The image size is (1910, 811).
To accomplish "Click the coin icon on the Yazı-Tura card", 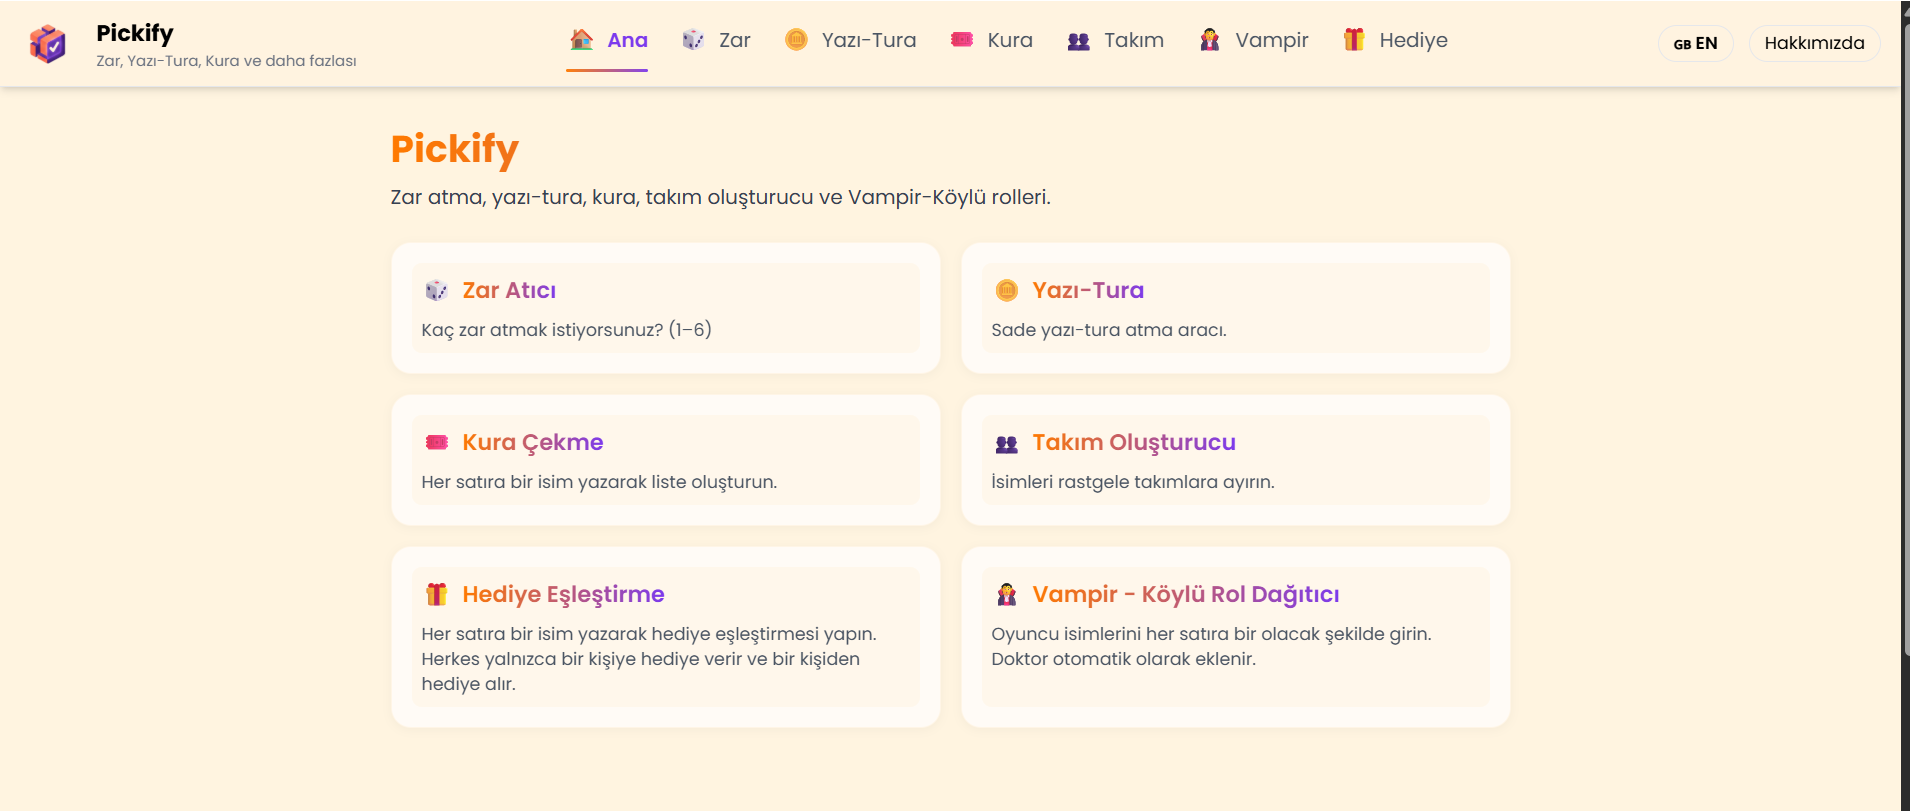I will [x=1007, y=291].
